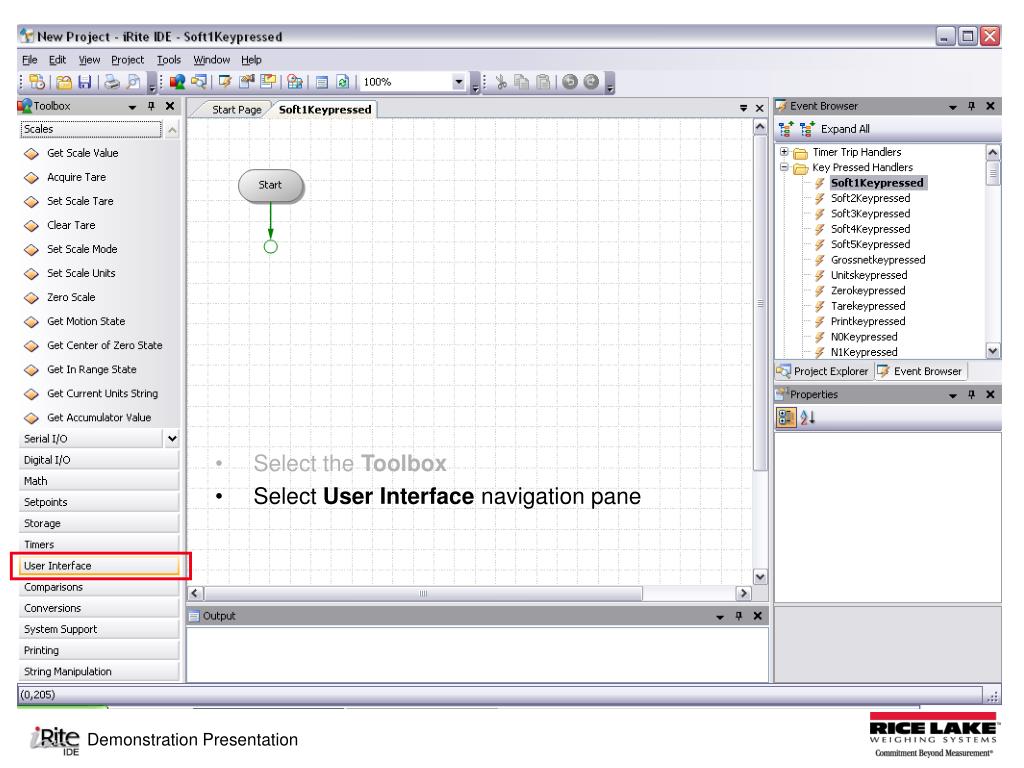Screen dimensions: 1024x768
Task: Click the Undo round arrow icon
Action: tap(570, 82)
